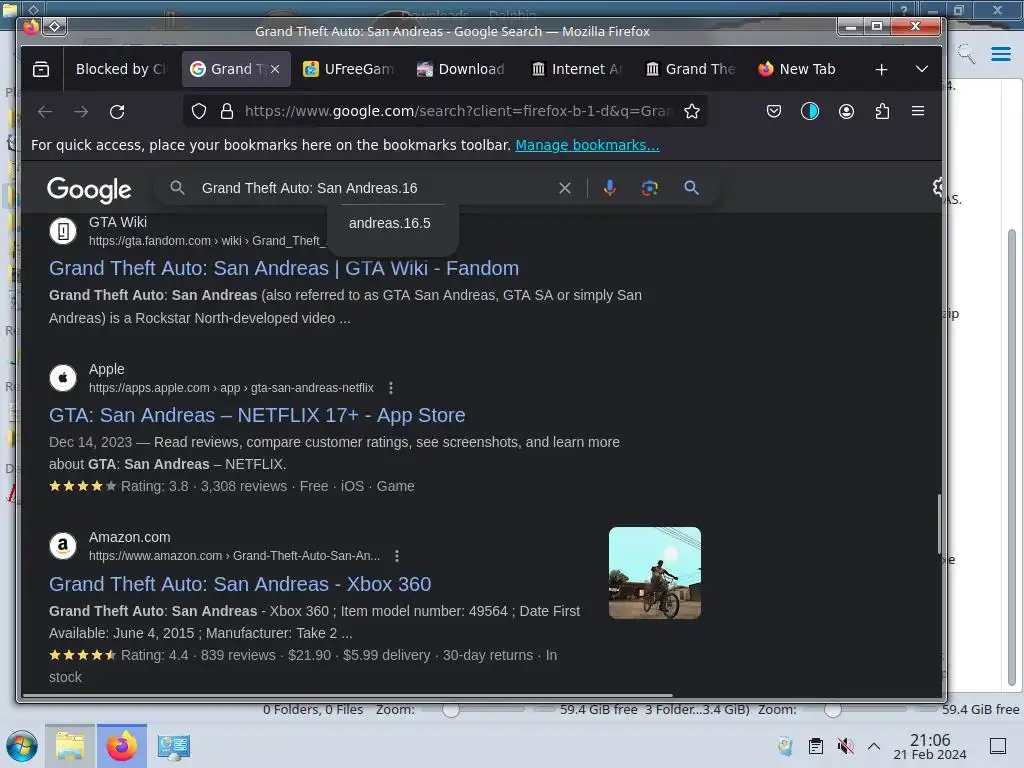Click the Amazon.com site favicon
Screen dimensions: 1024x768
(63, 546)
